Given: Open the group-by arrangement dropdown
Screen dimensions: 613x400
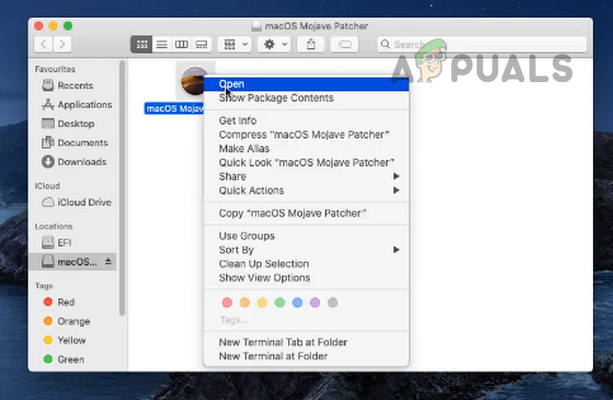Looking at the screenshot, I should pyautogui.click(x=235, y=44).
